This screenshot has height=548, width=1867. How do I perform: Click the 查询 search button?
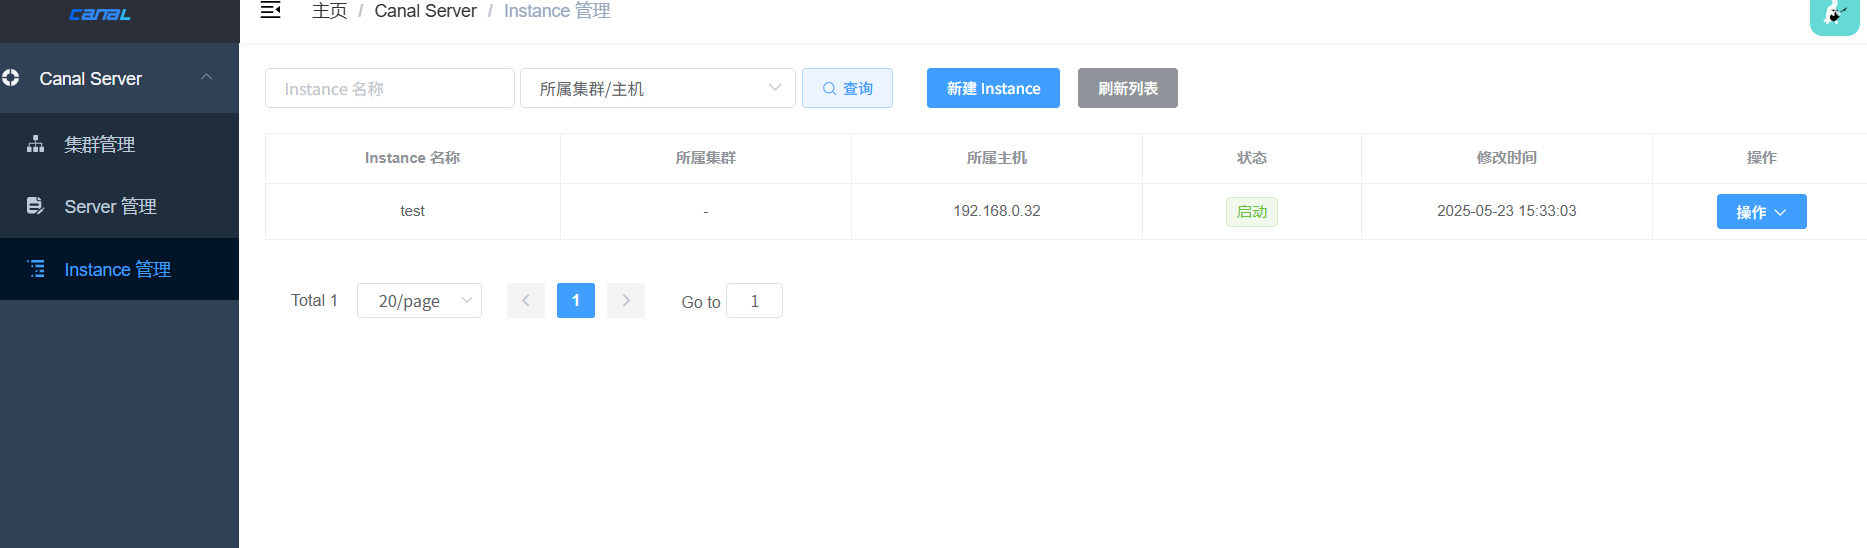click(847, 88)
